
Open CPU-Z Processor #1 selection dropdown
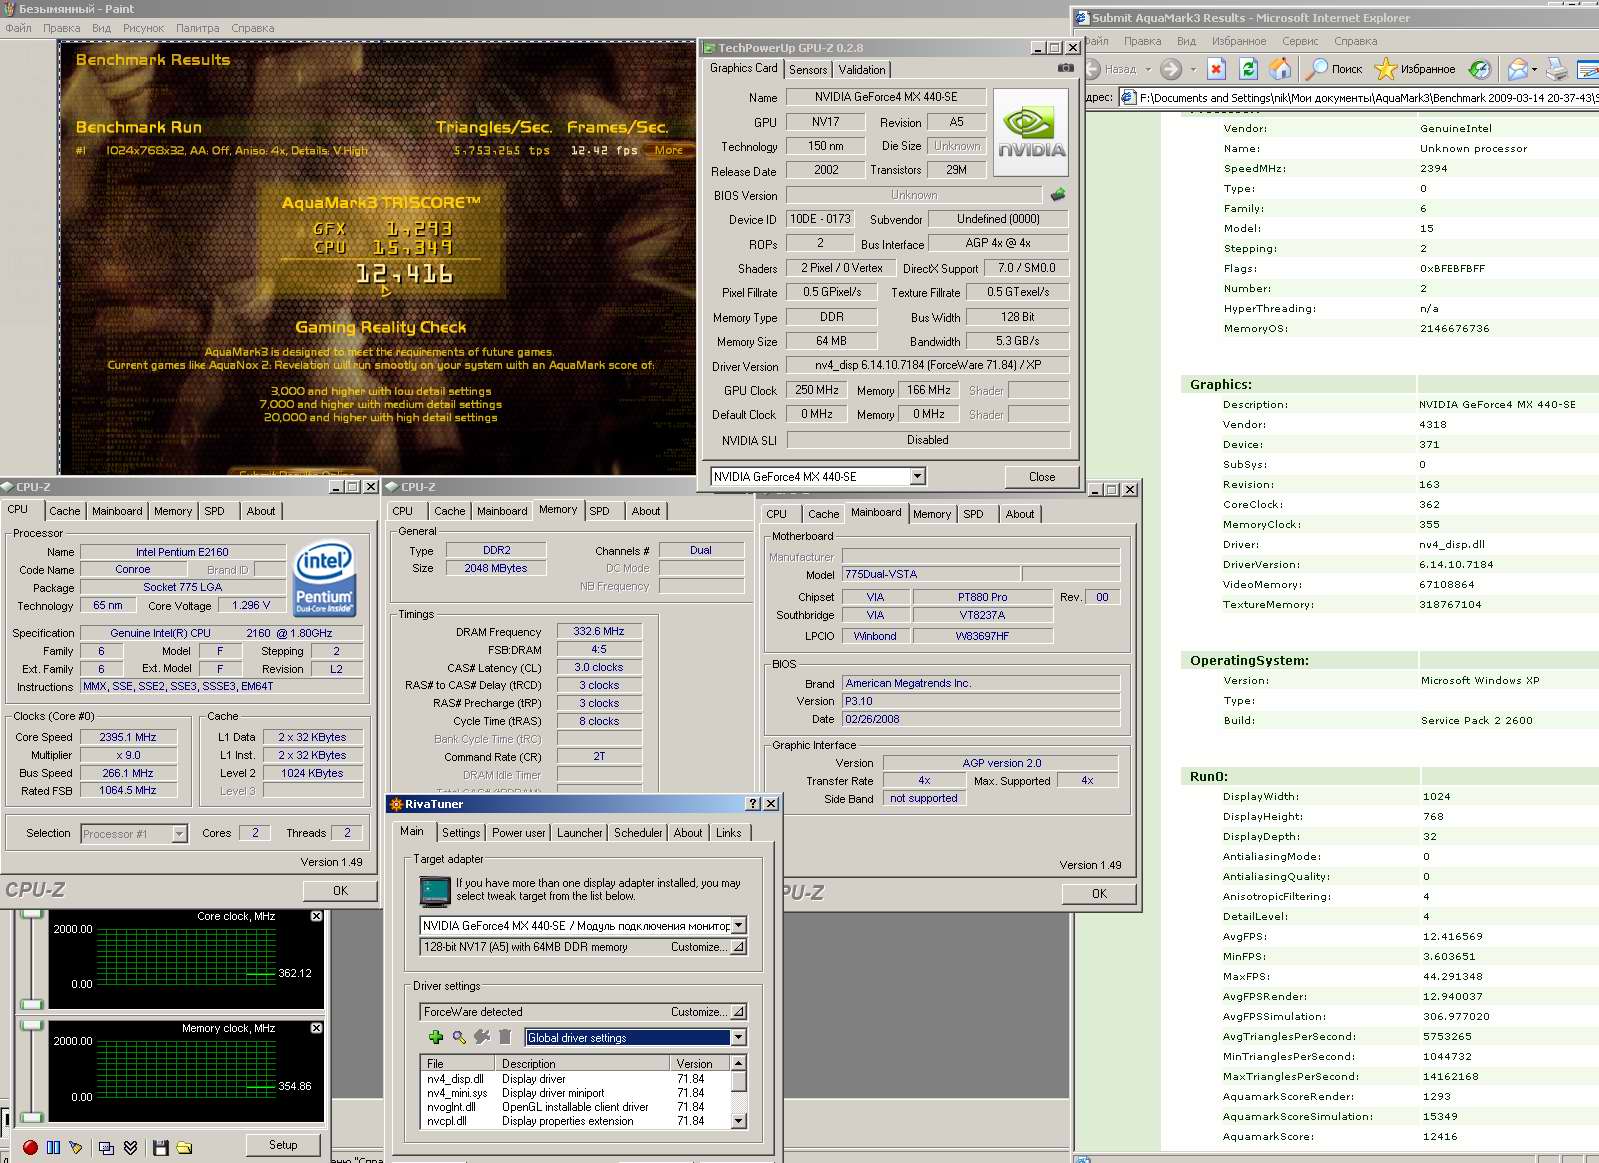179,834
